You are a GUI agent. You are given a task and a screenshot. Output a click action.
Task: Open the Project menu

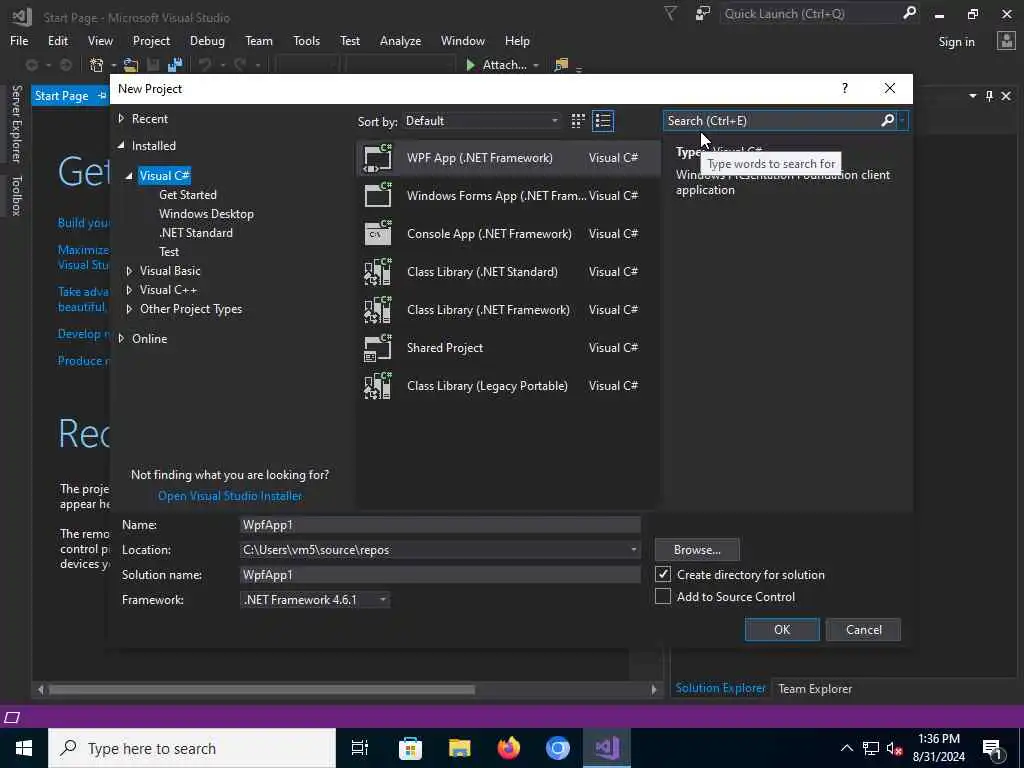point(151,40)
